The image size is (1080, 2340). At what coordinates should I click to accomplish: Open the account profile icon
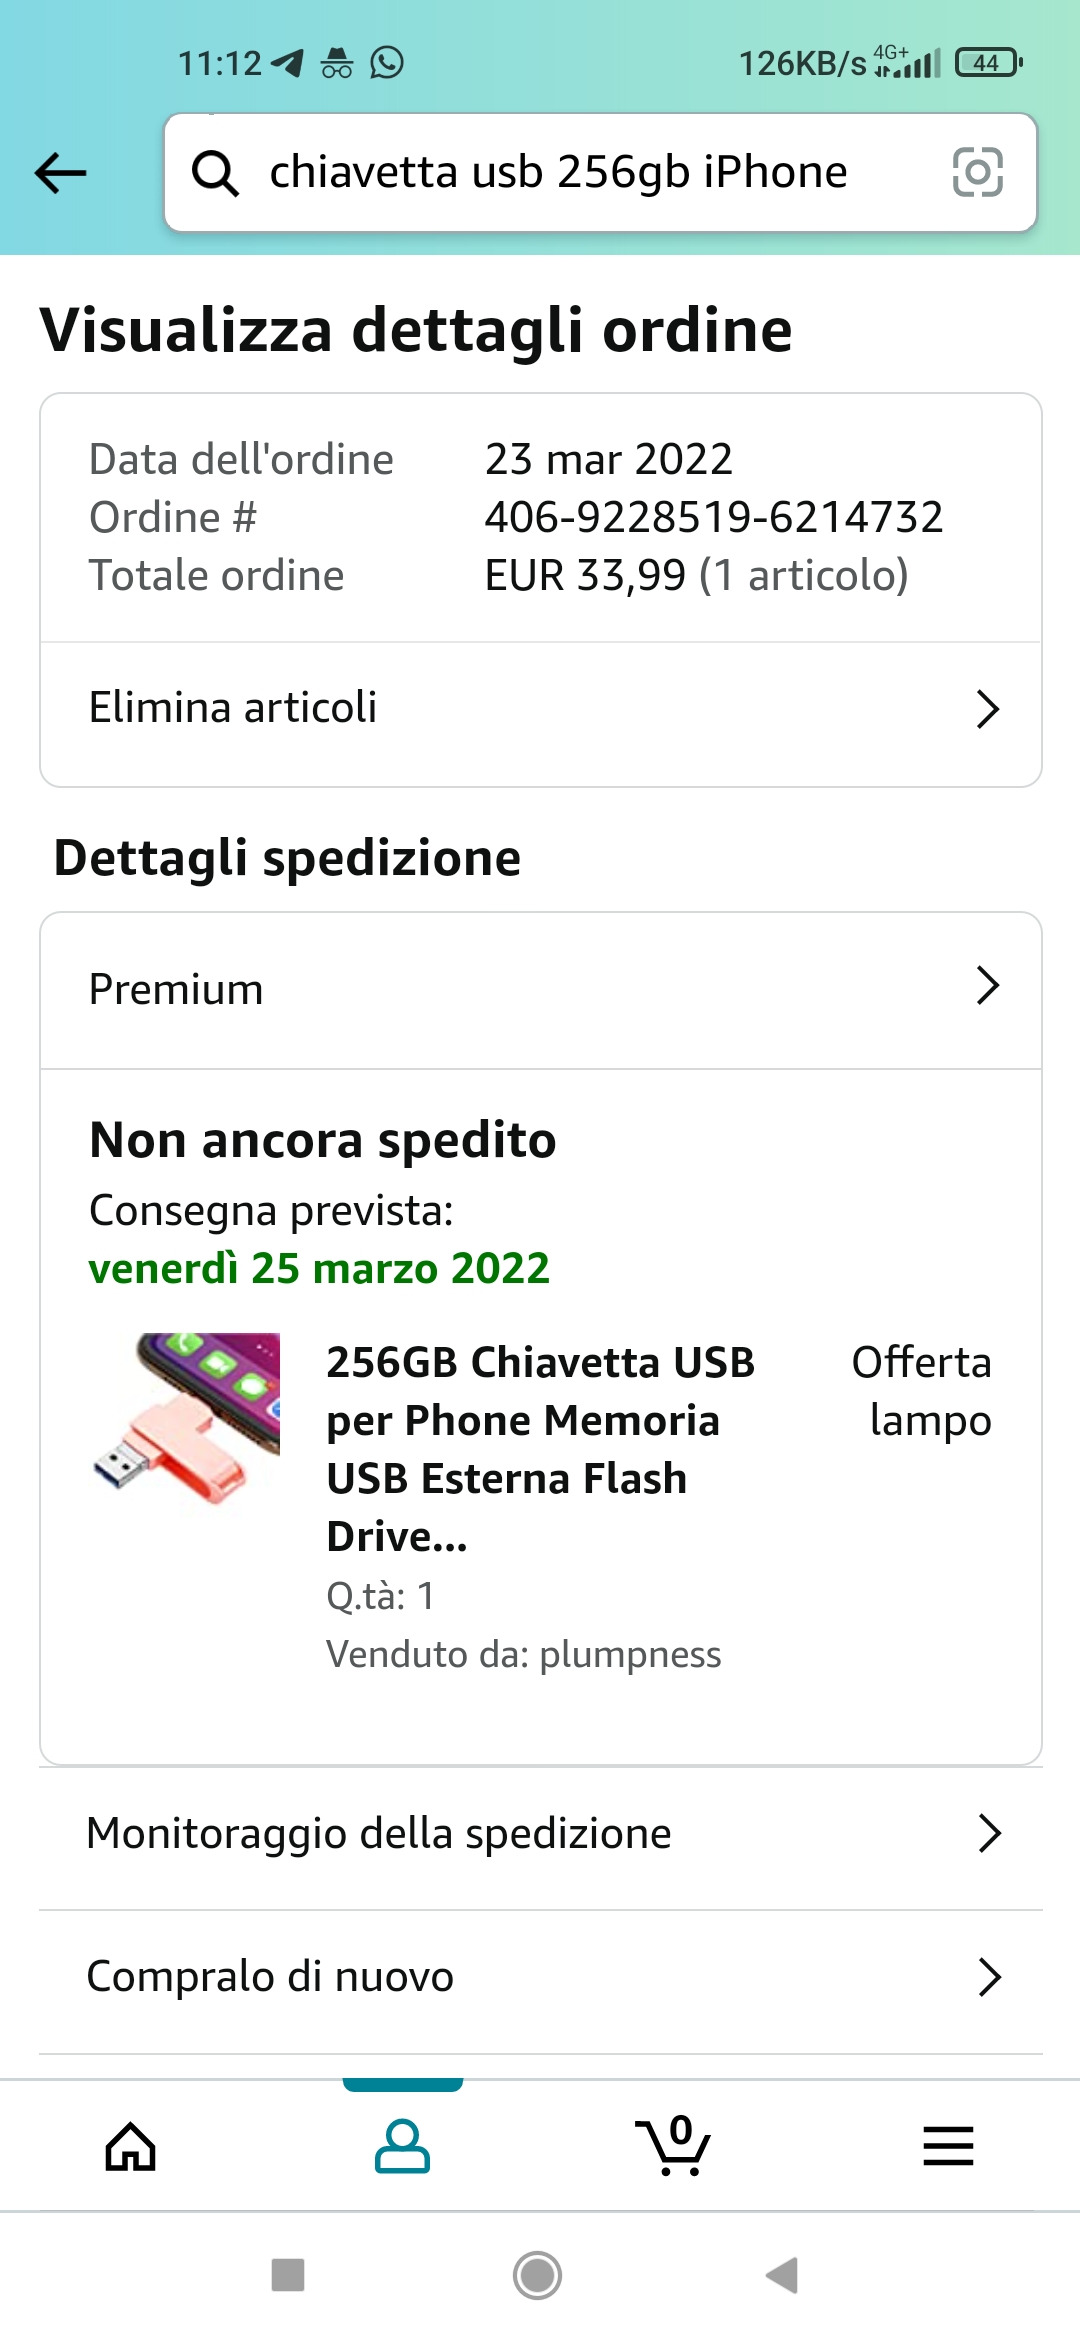click(402, 2146)
